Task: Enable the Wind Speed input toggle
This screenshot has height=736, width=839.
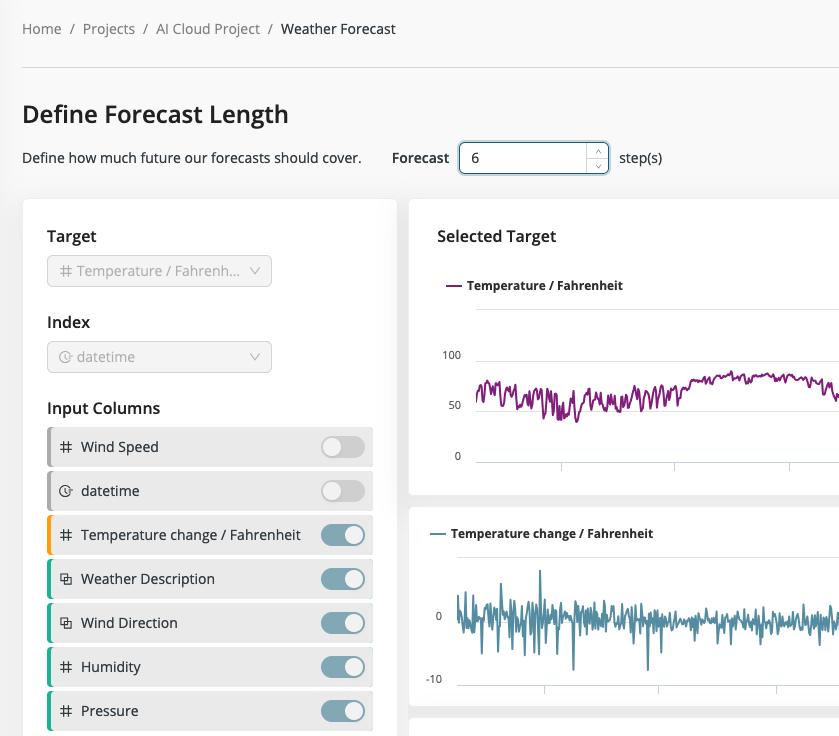Action: point(343,447)
